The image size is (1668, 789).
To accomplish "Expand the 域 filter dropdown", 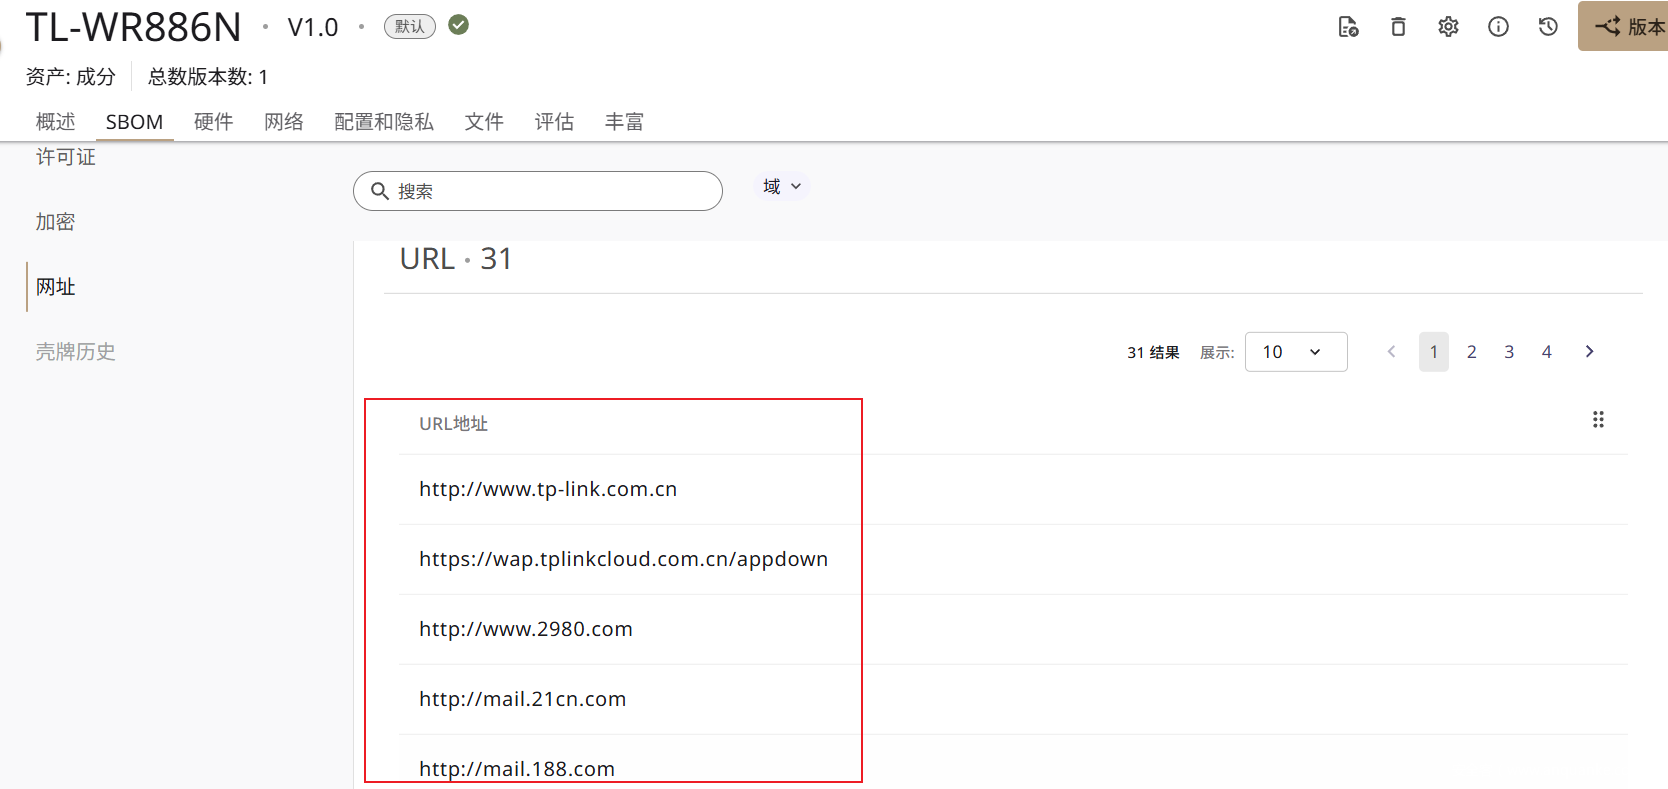I will tap(782, 187).
